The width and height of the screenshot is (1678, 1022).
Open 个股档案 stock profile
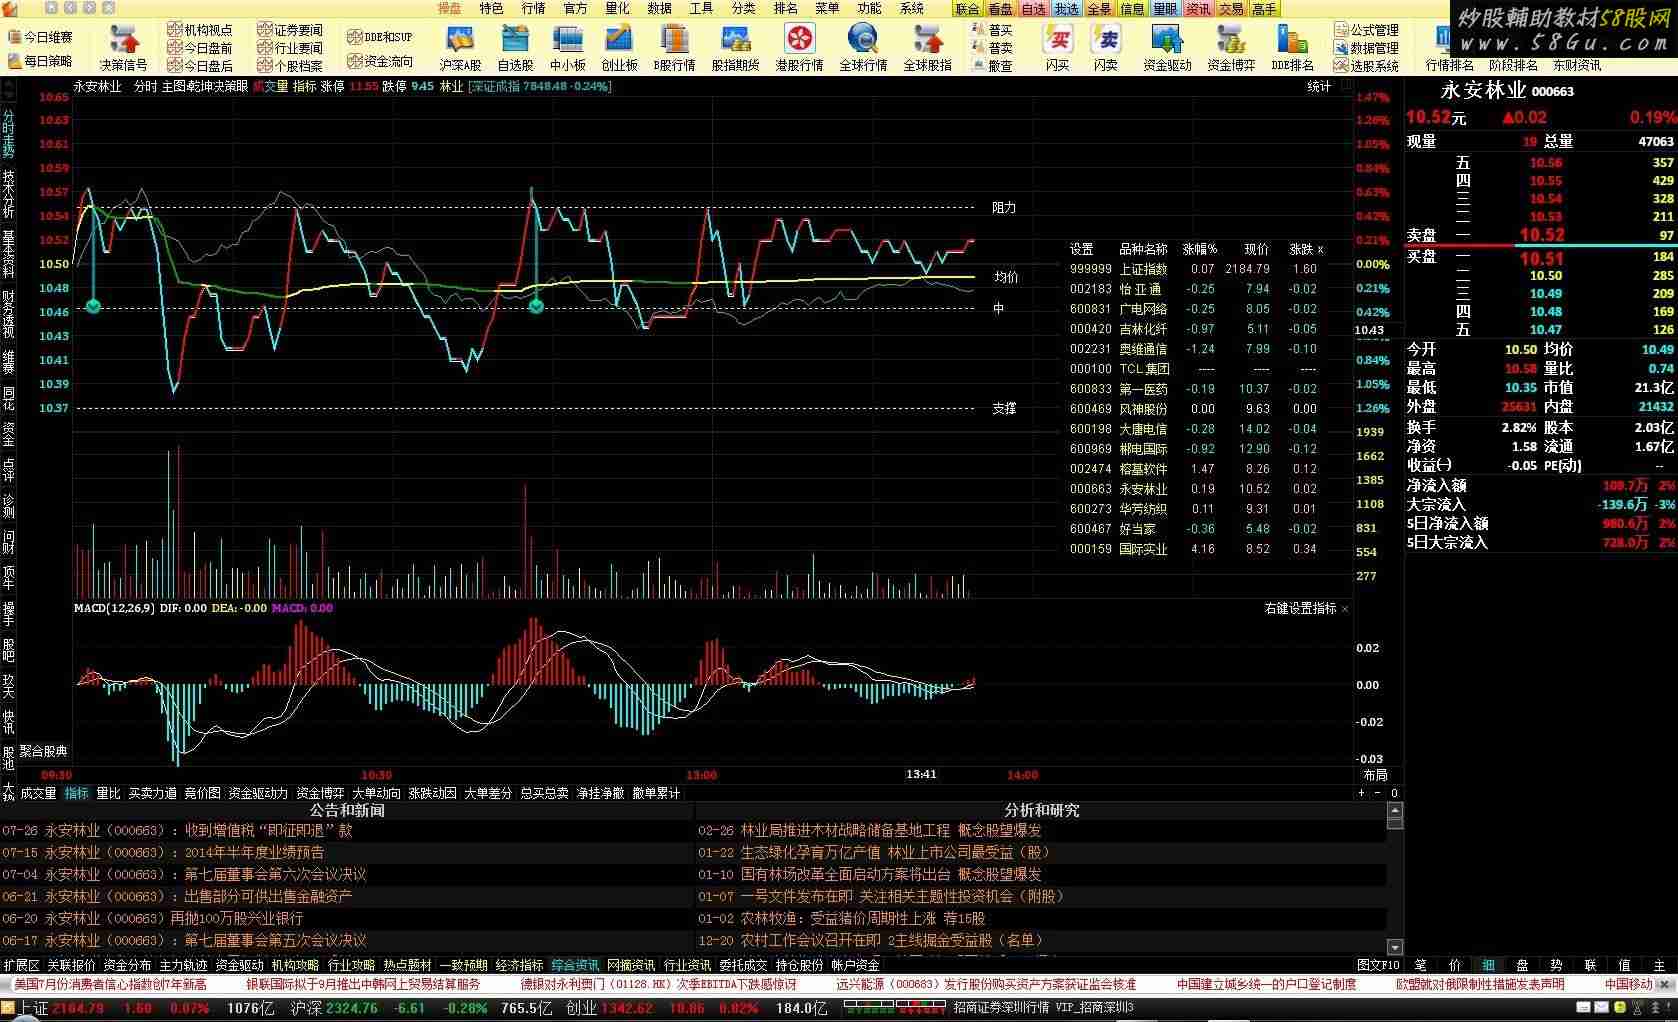click(x=290, y=66)
